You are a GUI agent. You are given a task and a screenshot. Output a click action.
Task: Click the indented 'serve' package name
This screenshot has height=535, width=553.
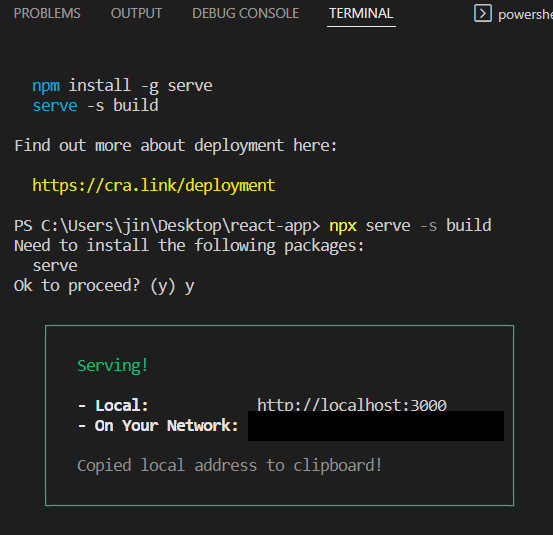[55, 266]
